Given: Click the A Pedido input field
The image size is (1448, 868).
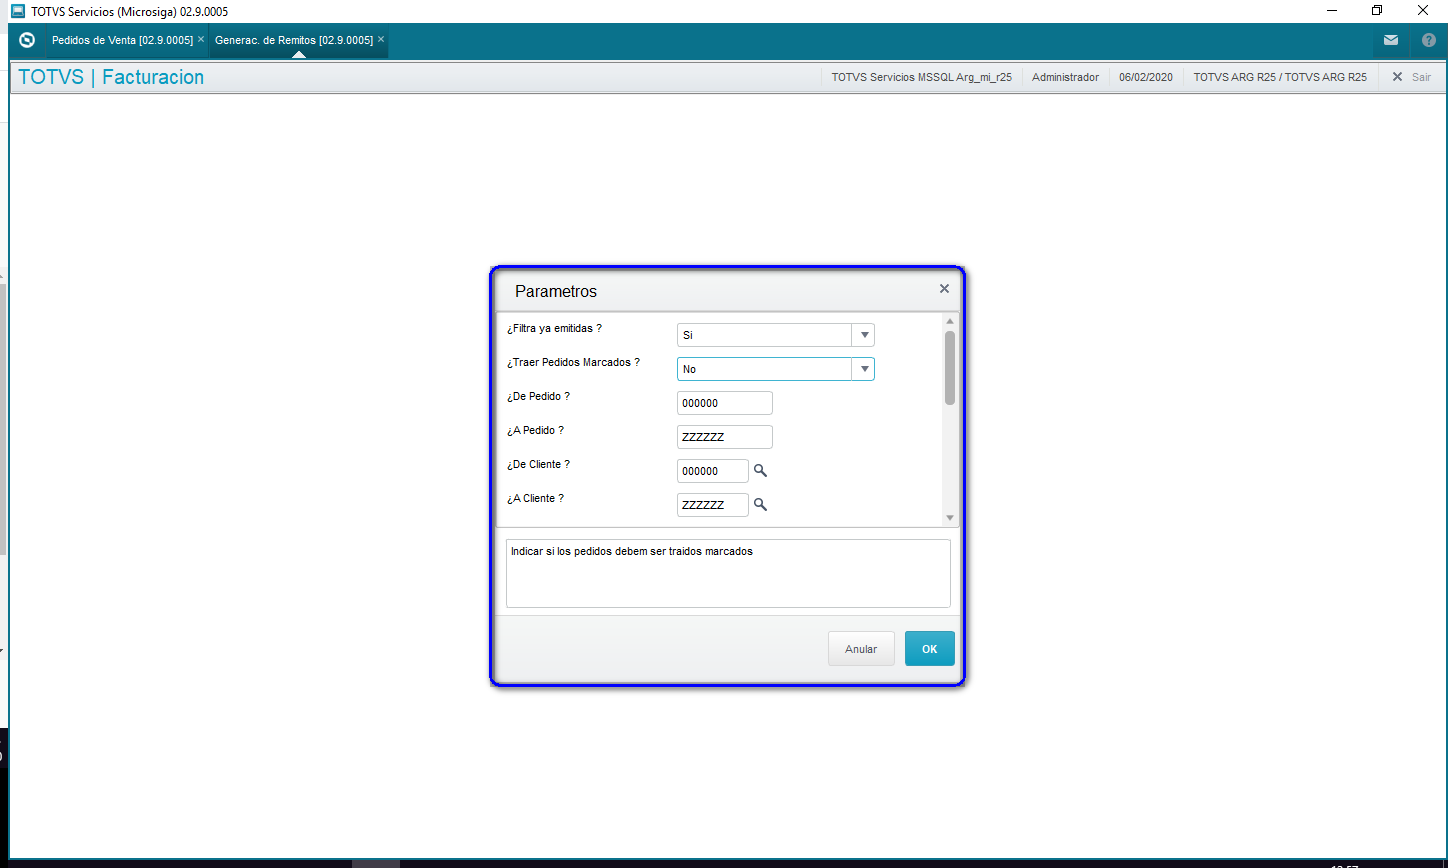Looking at the screenshot, I should click(725, 437).
